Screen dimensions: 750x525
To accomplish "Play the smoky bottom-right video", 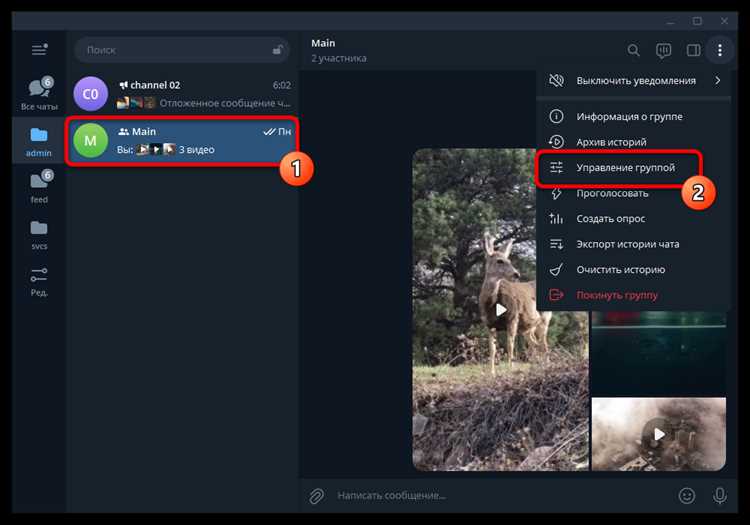I will (x=659, y=434).
